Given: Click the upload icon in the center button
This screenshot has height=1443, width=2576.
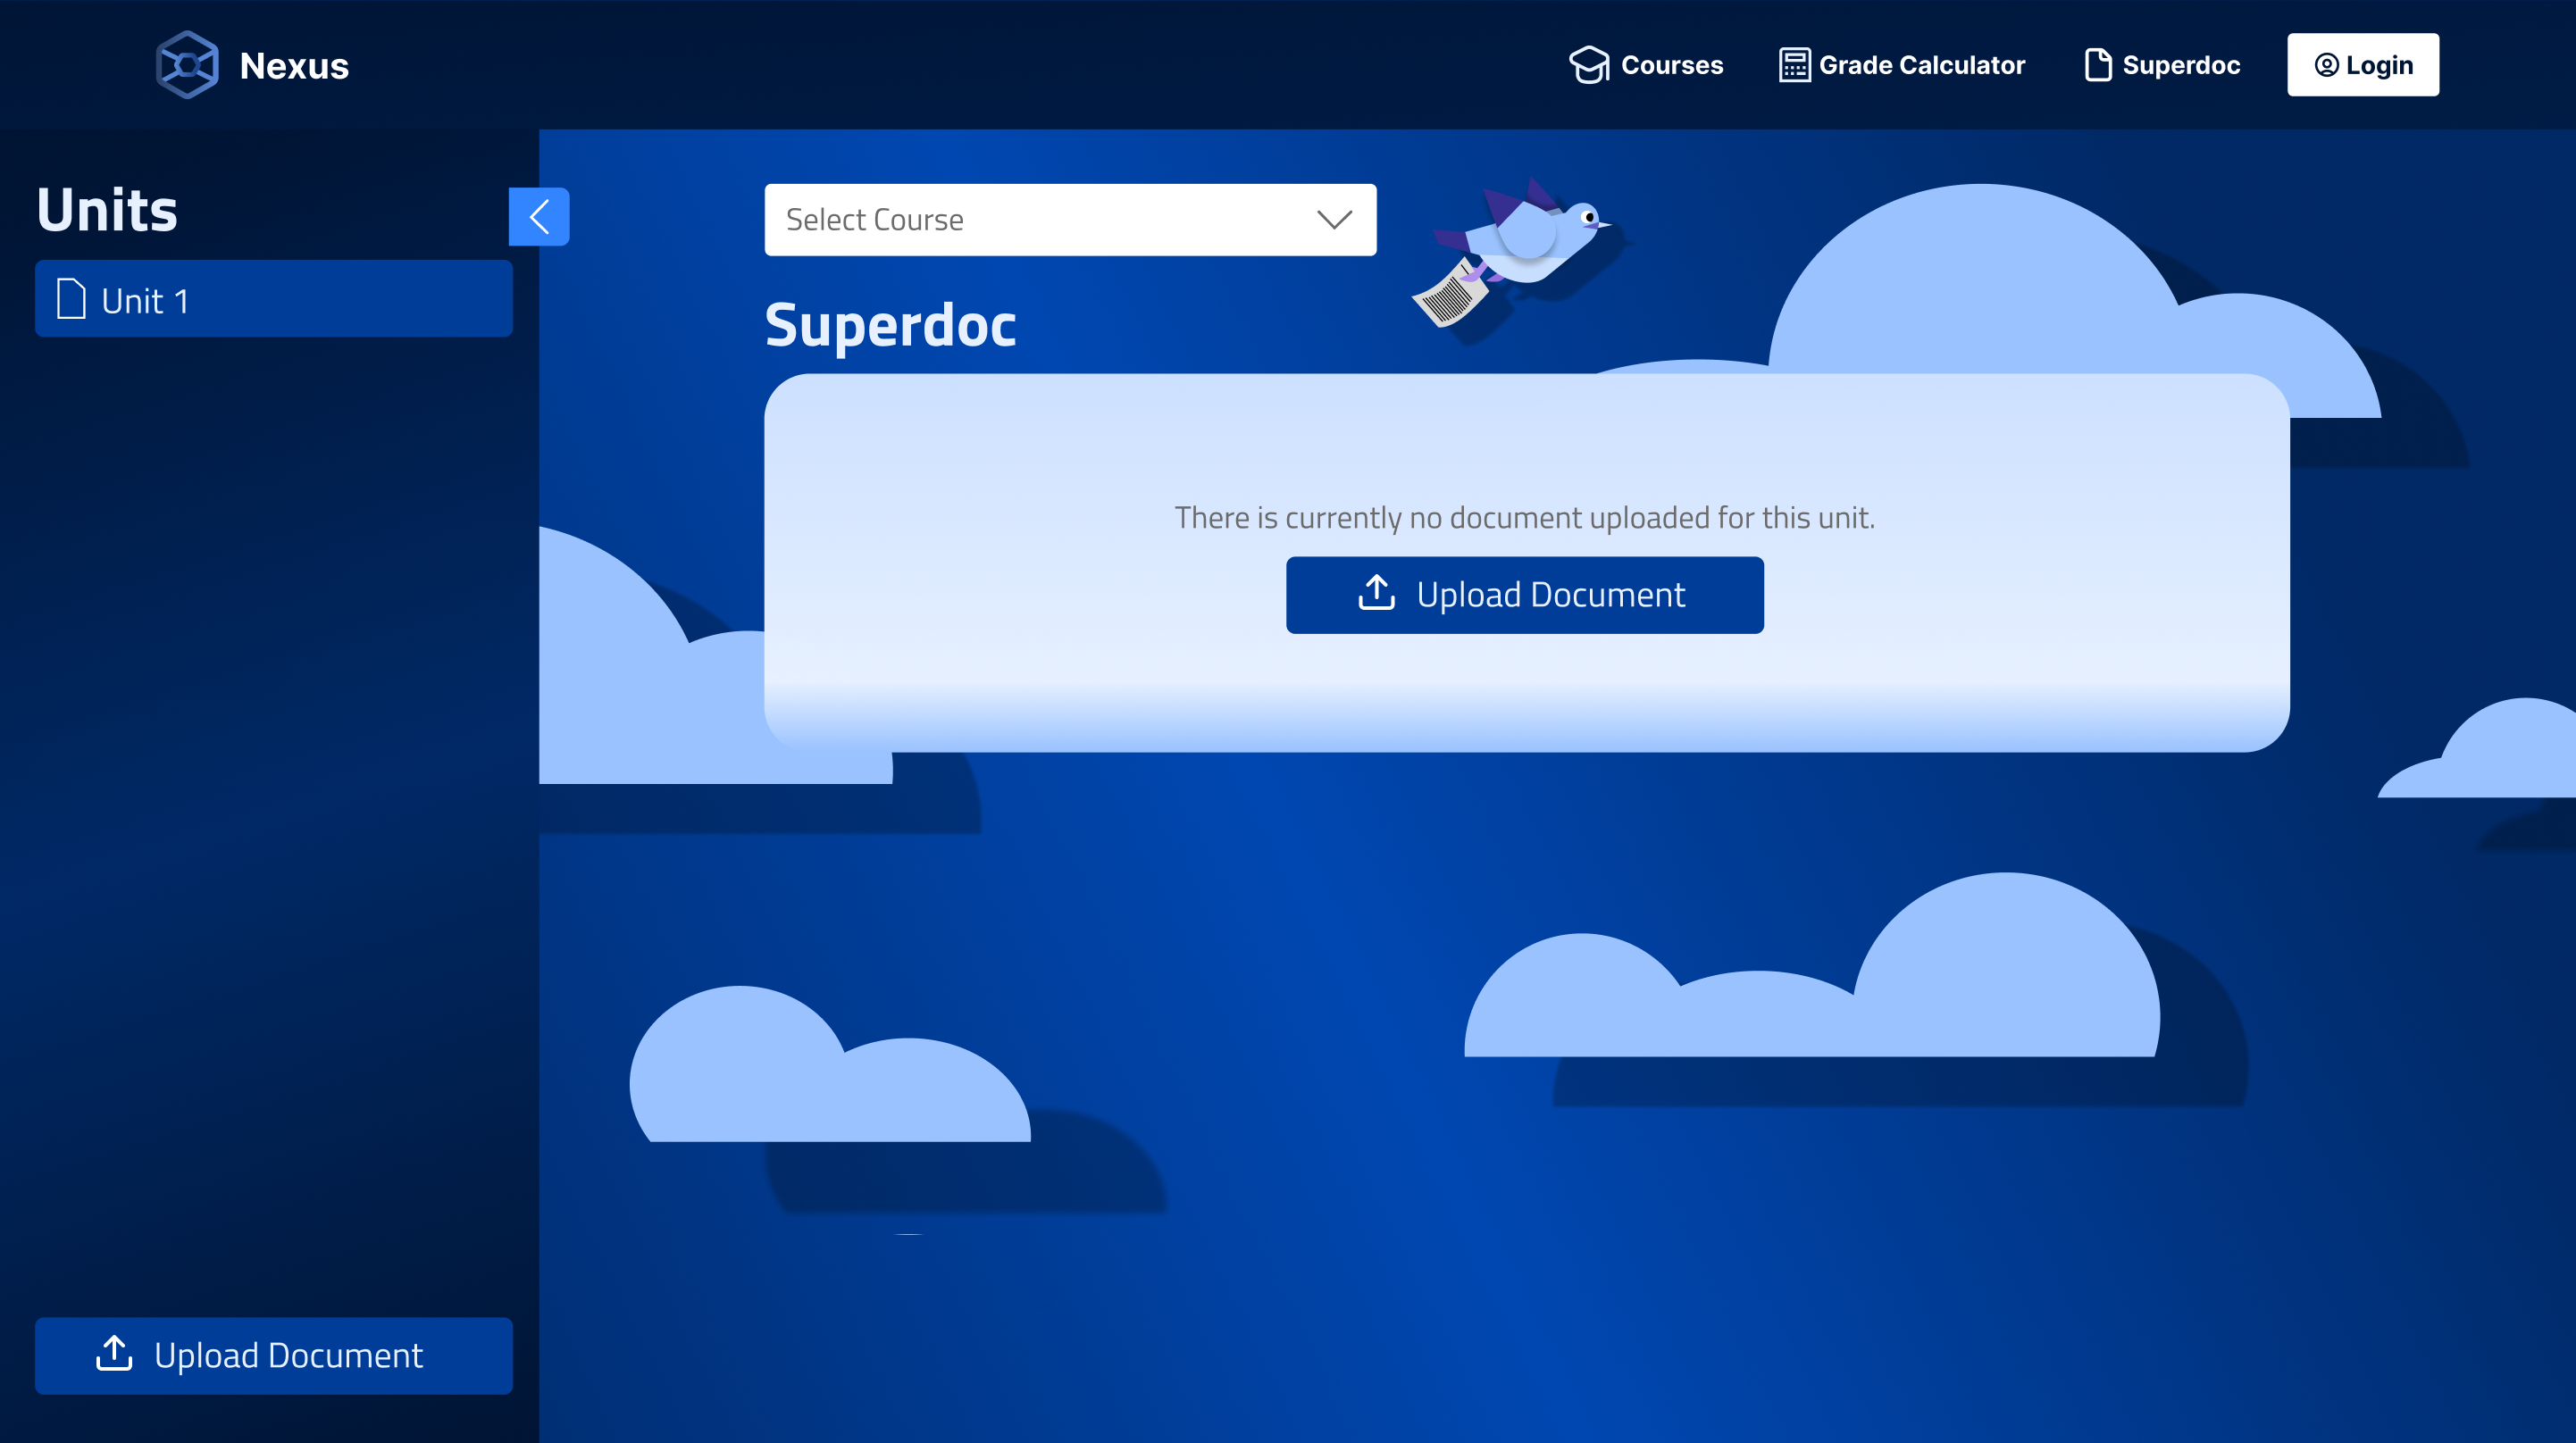Looking at the screenshot, I should tap(1376, 593).
